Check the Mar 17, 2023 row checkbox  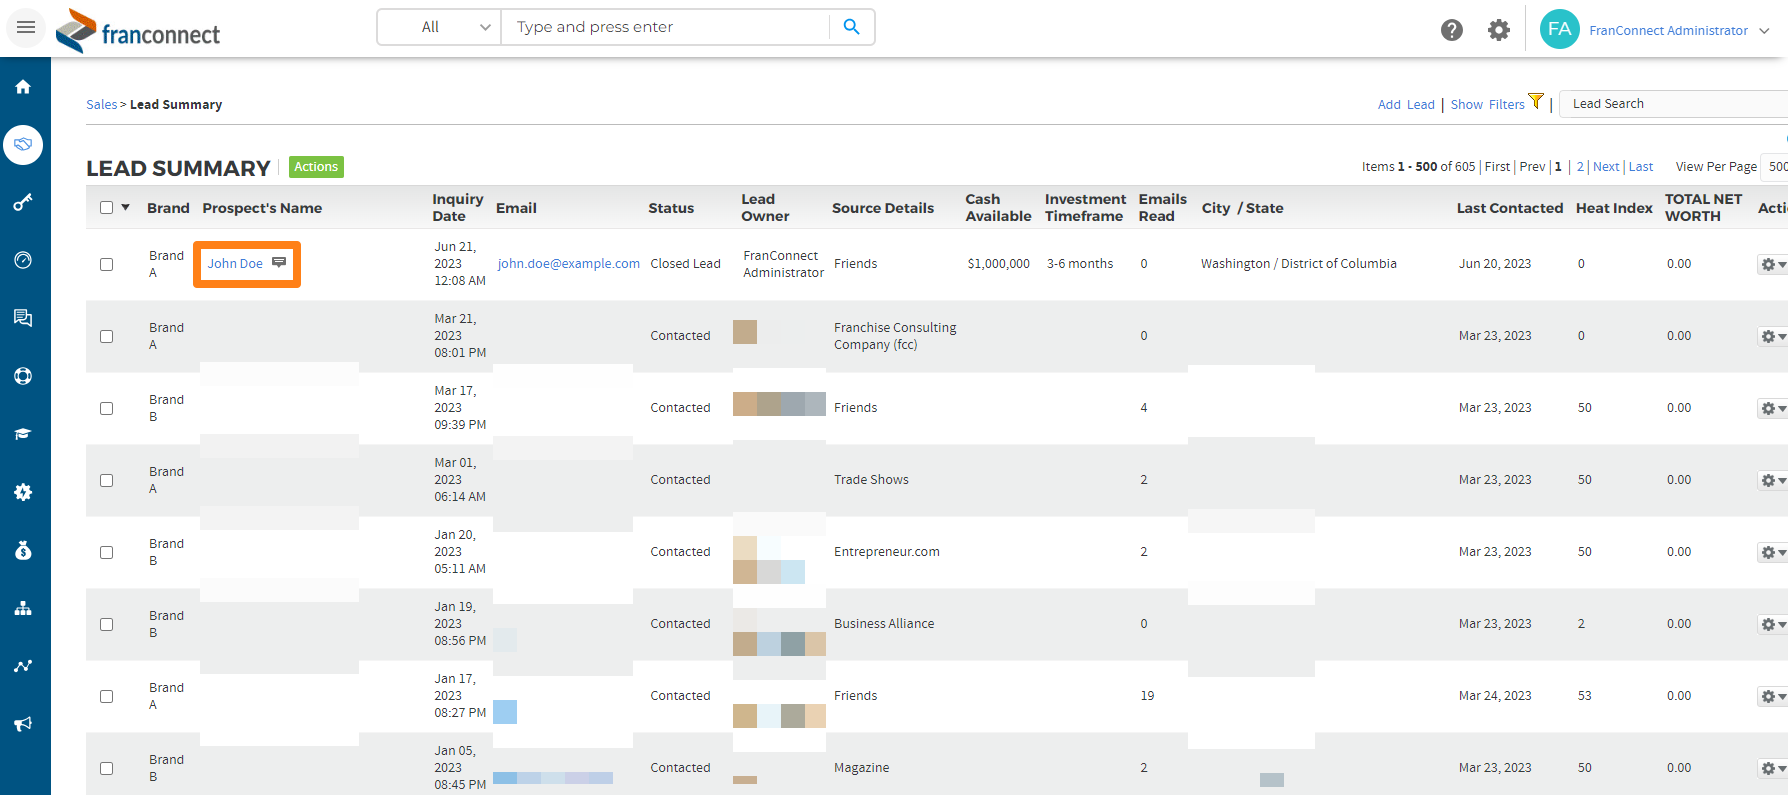click(107, 408)
